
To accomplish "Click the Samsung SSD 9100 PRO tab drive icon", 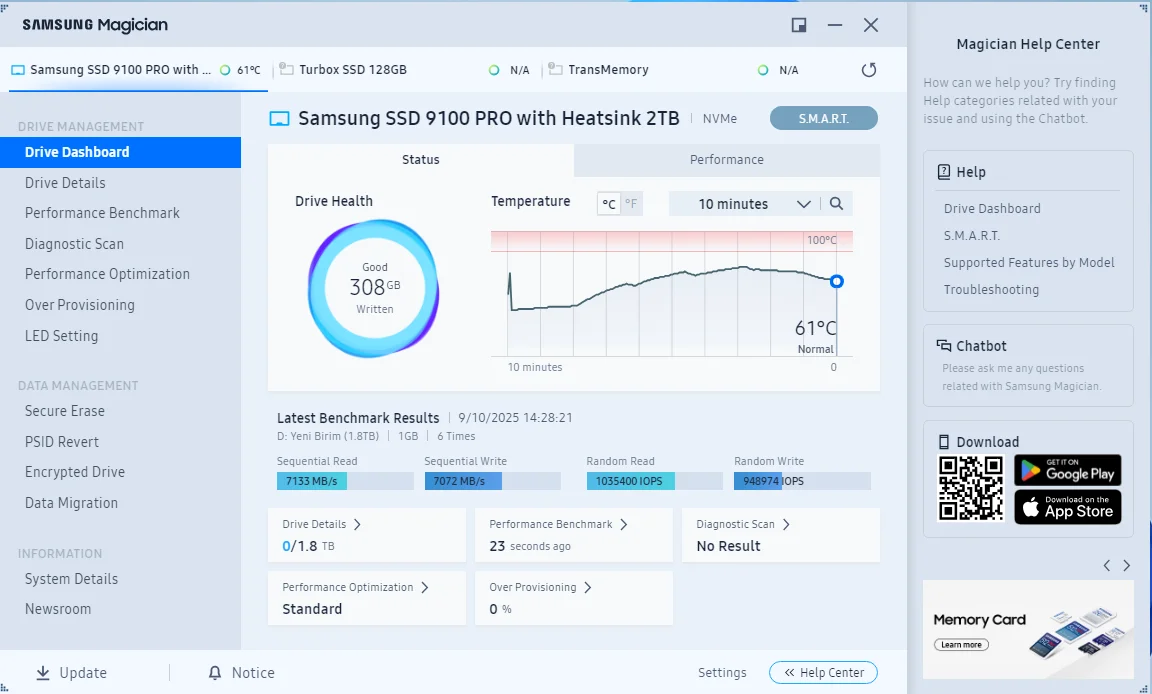I will click(18, 70).
